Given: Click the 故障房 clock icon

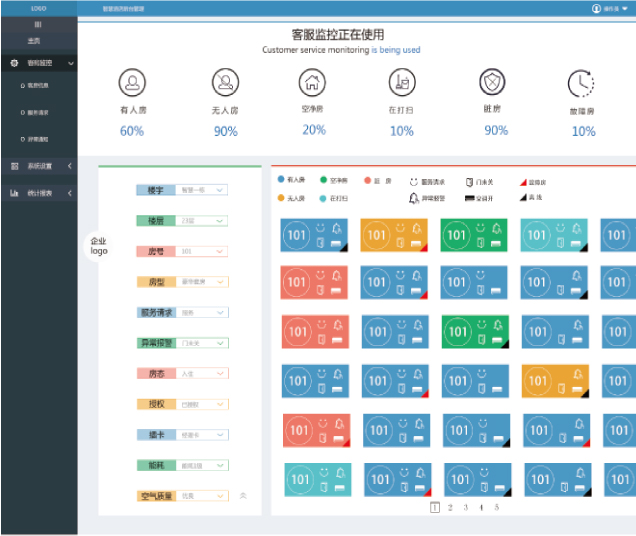Looking at the screenshot, I should pos(581,84).
